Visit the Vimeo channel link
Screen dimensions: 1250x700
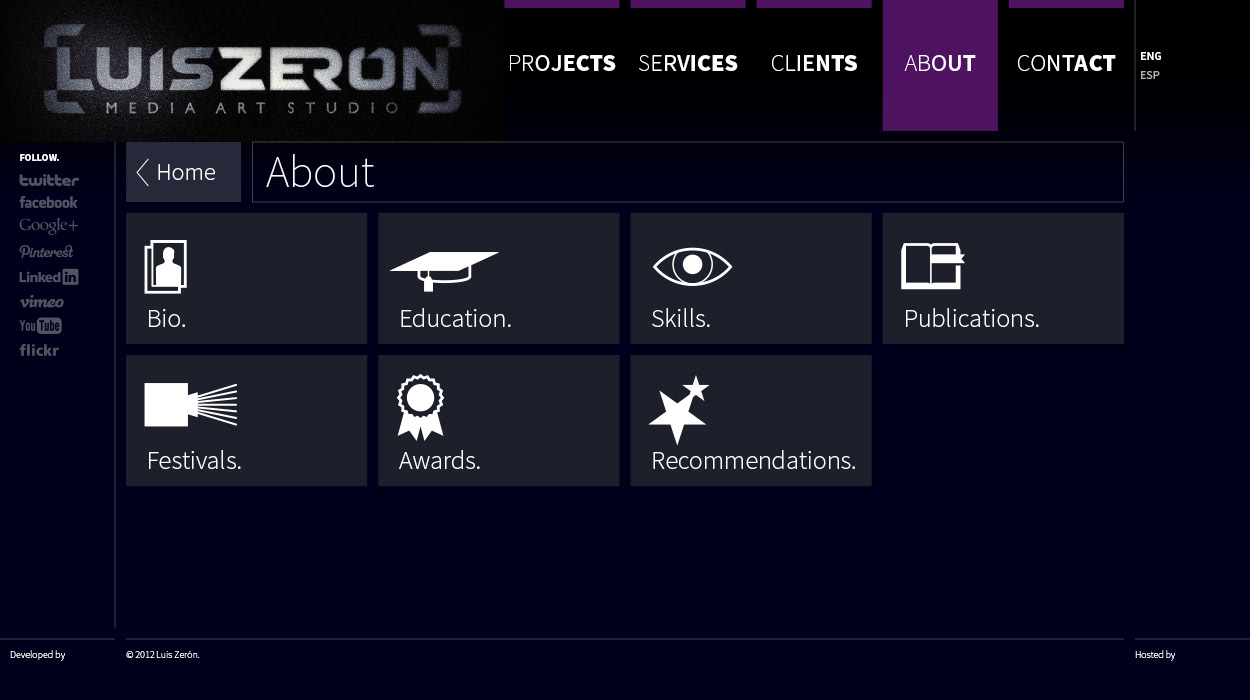pos(41,302)
